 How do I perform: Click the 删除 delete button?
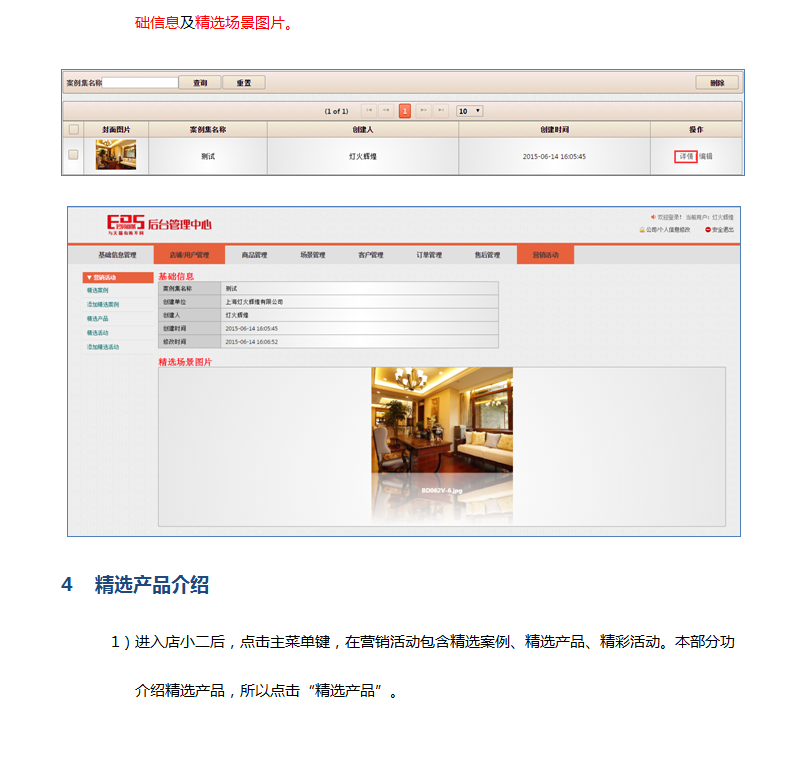pyautogui.click(x=717, y=83)
